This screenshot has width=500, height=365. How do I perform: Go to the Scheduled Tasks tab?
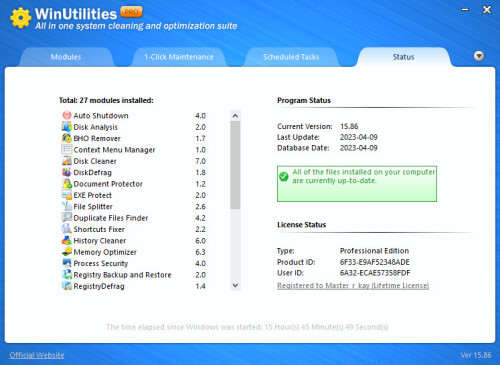(x=291, y=57)
